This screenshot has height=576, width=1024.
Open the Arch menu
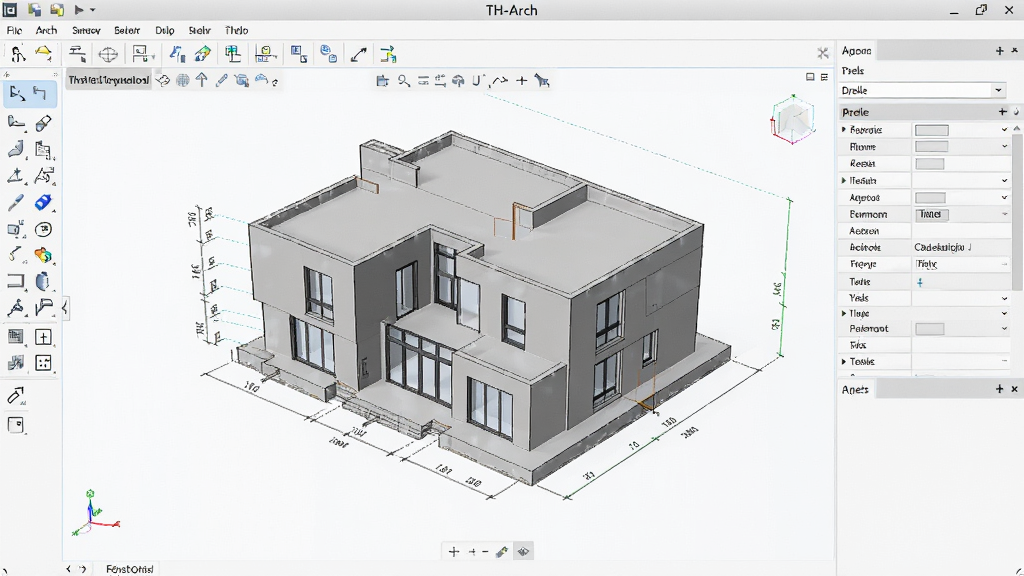(46, 30)
